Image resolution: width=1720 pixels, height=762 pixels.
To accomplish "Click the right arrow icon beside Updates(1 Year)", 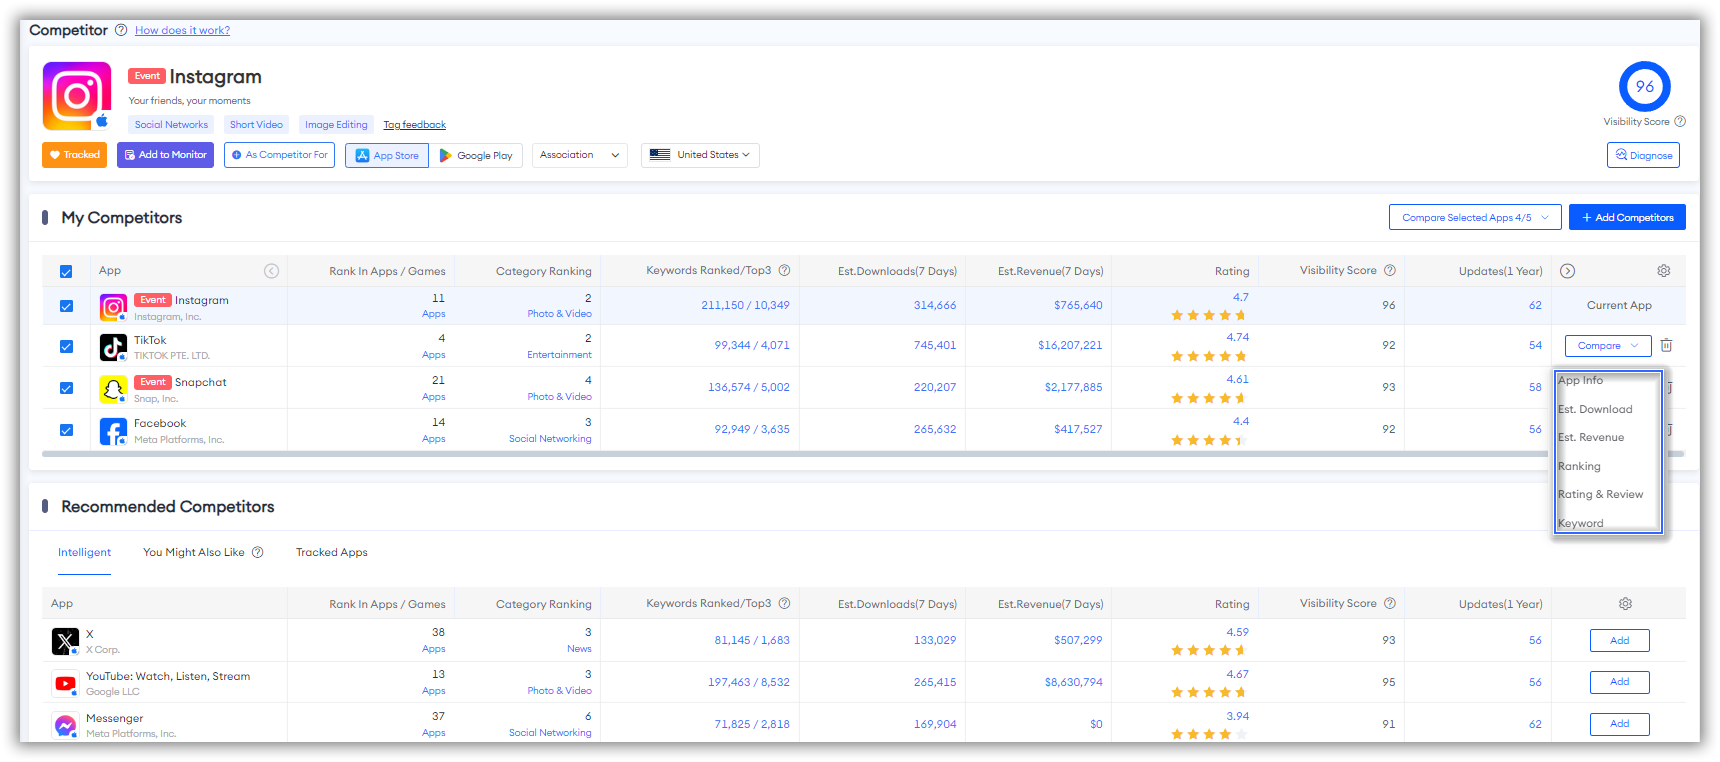I will point(1568,271).
